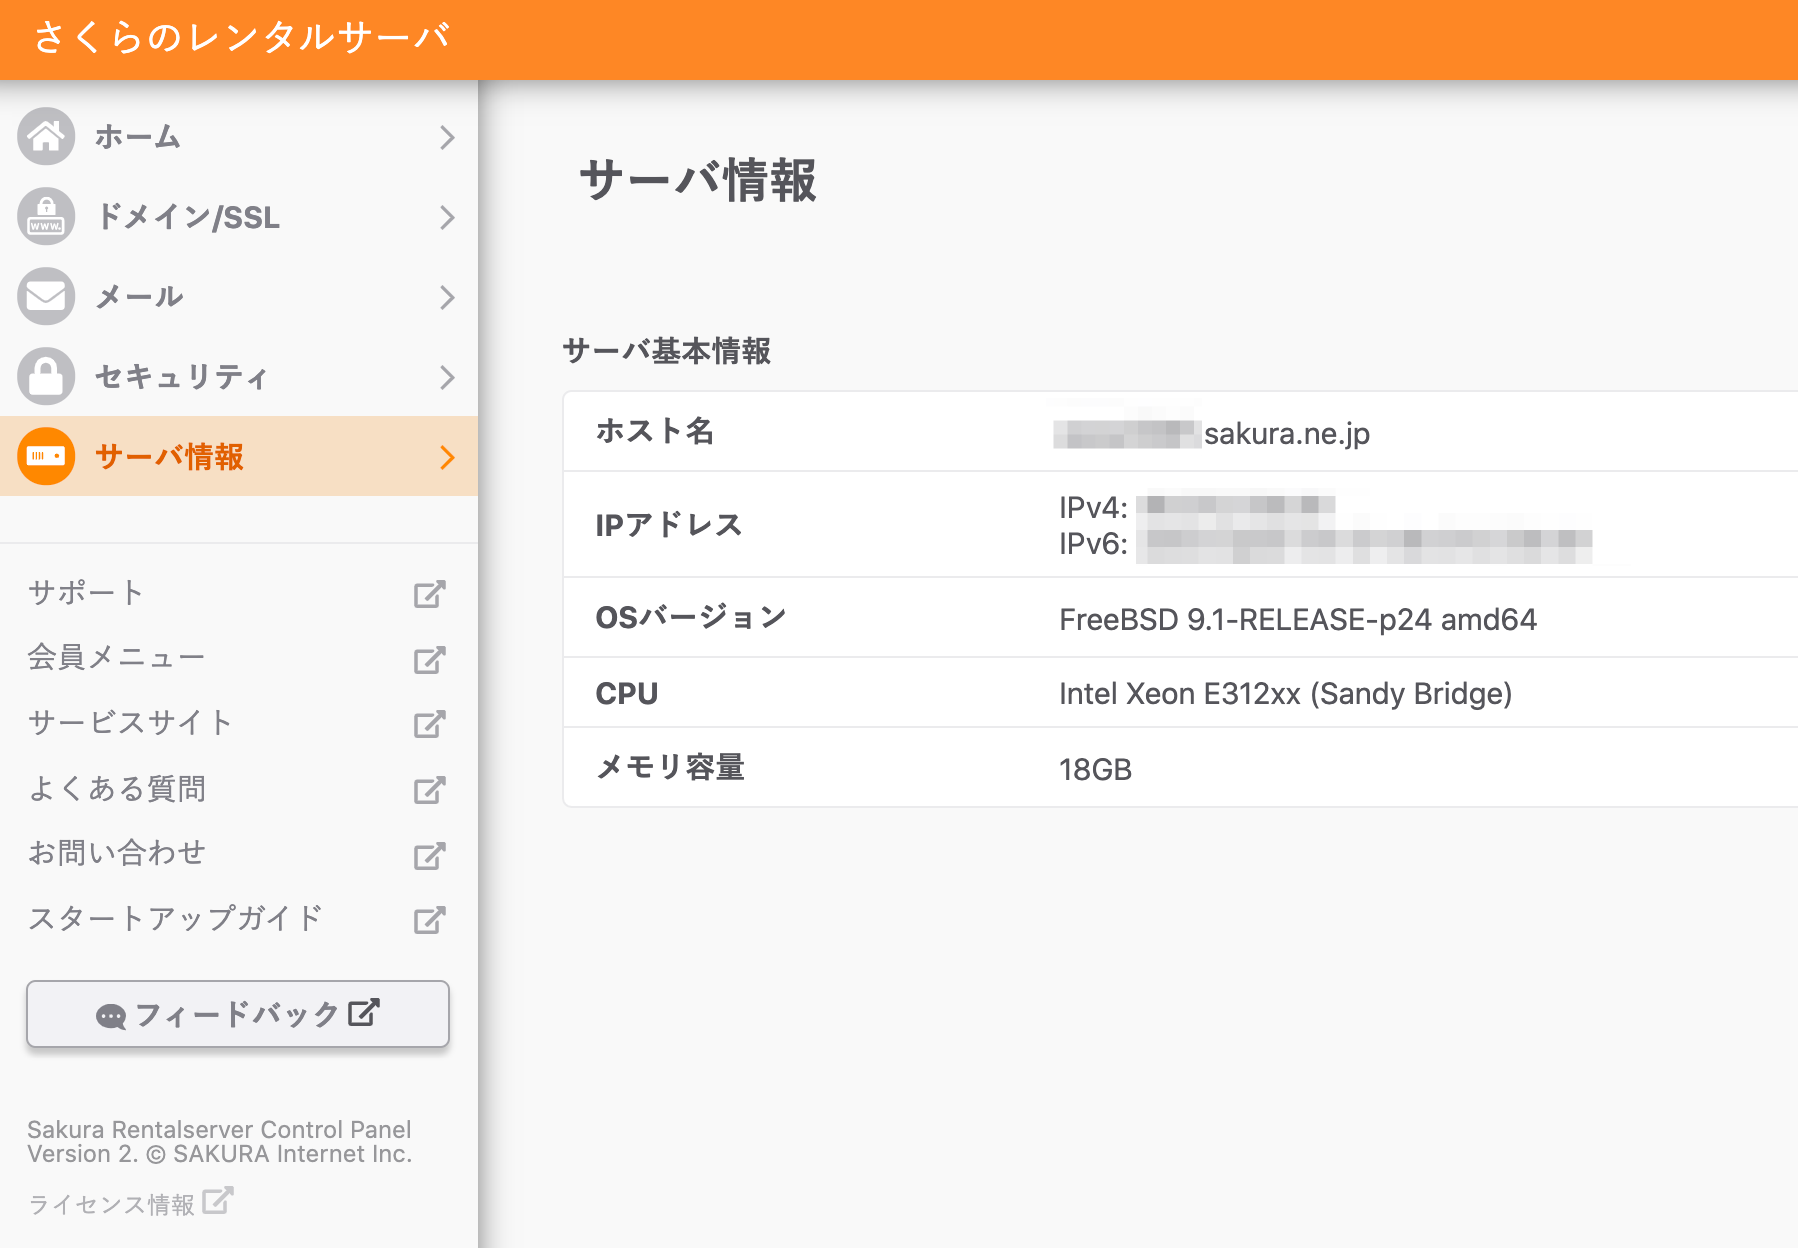Click the external link icon beside サポート
Viewport: 1798px width, 1248px height.
click(430, 593)
